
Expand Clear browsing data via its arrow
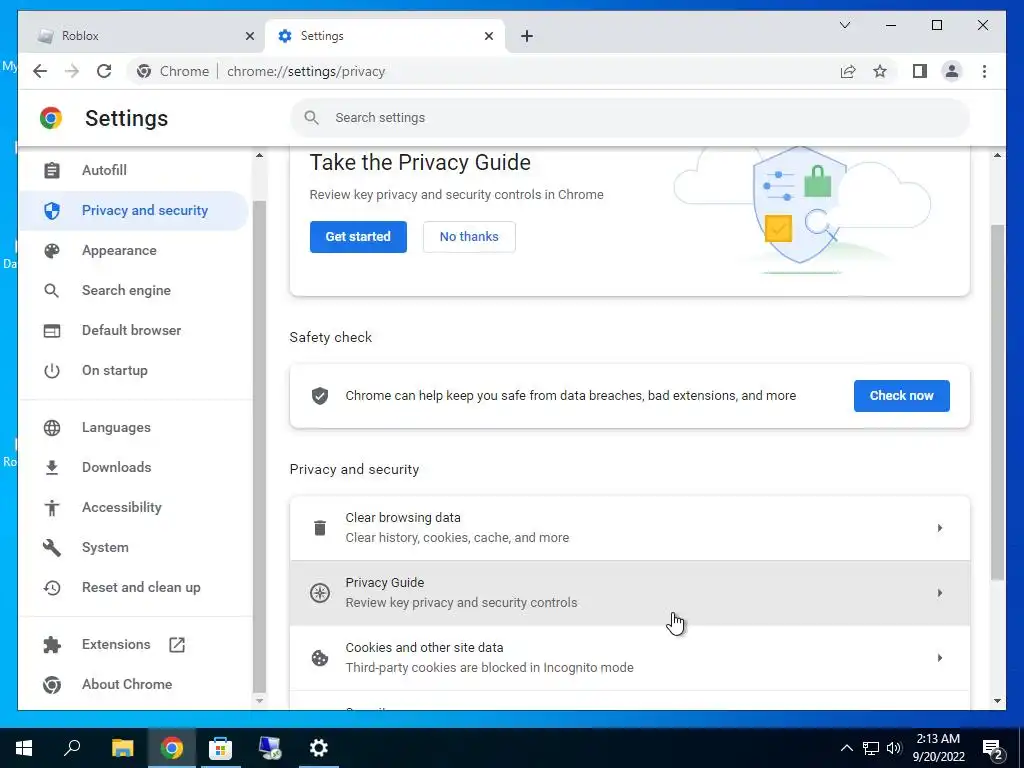point(940,528)
